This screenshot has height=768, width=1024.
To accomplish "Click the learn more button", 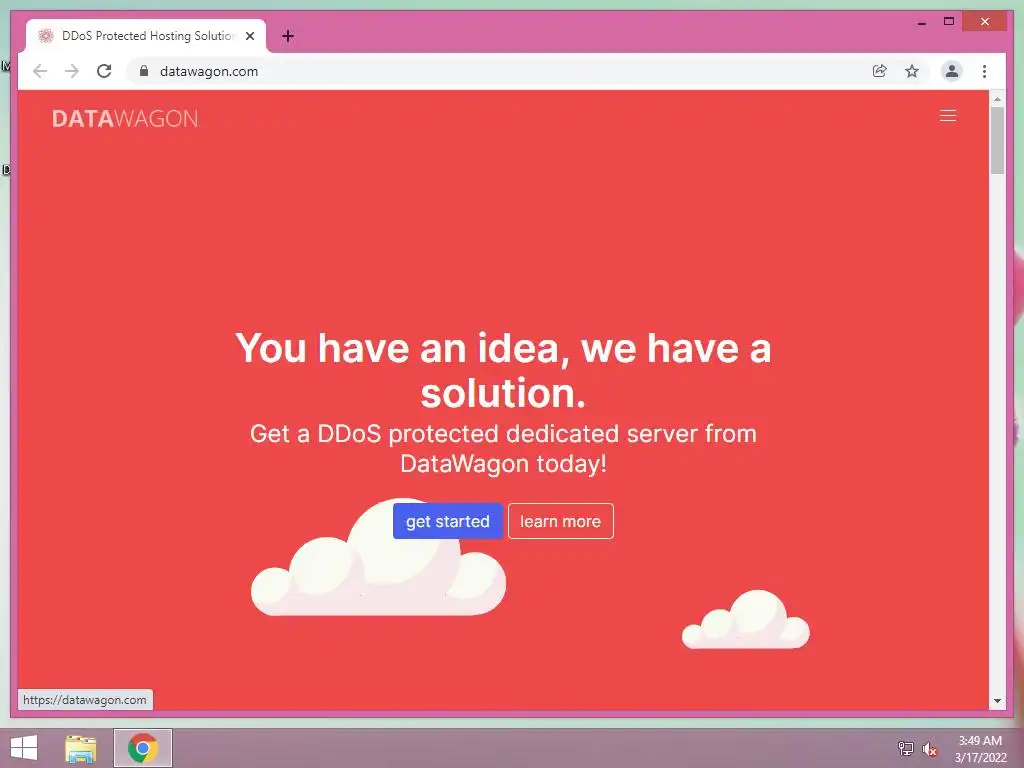I will click(560, 521).
